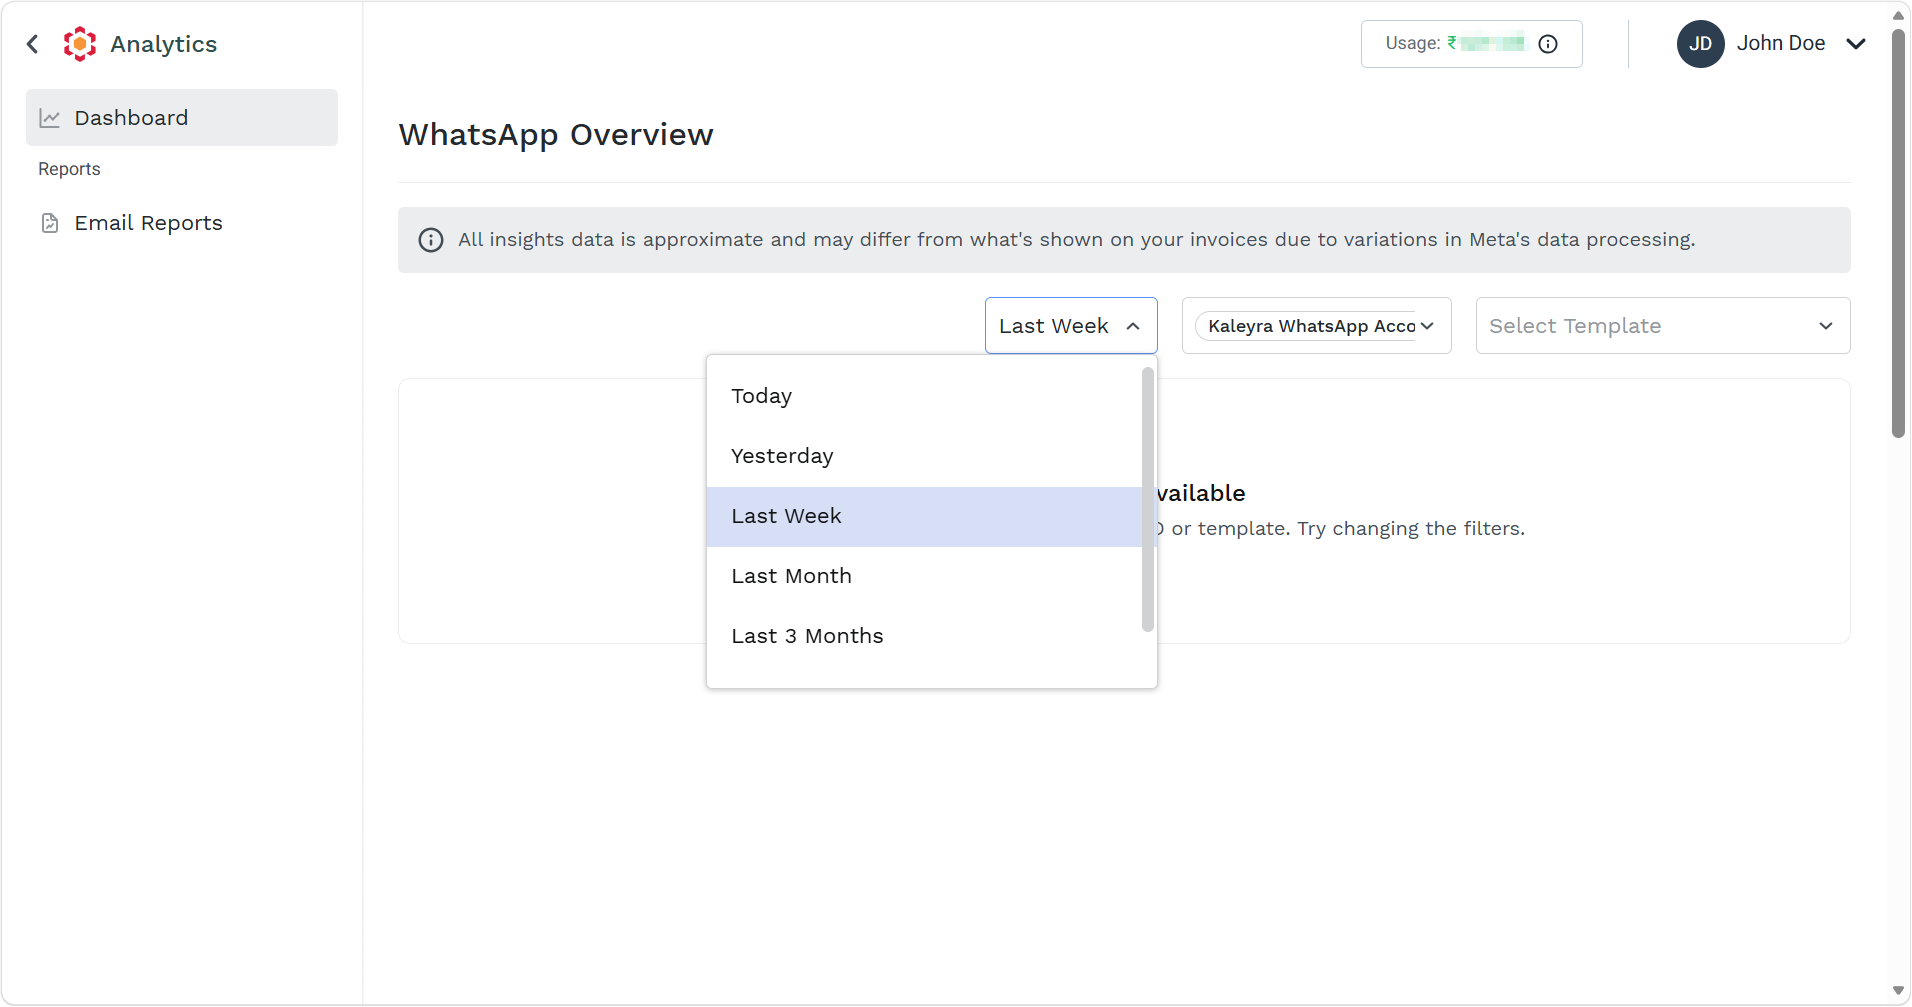This screenshot has width=1912, height=1007.
Task: Choose Last Week in the dropdown list
Action: point(924,516)
